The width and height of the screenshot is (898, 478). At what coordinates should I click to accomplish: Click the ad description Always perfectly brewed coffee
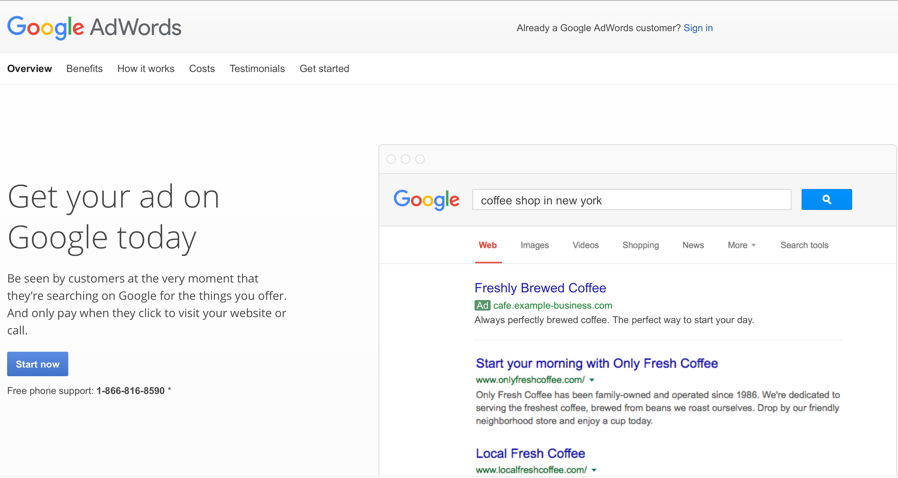[614, 320]
